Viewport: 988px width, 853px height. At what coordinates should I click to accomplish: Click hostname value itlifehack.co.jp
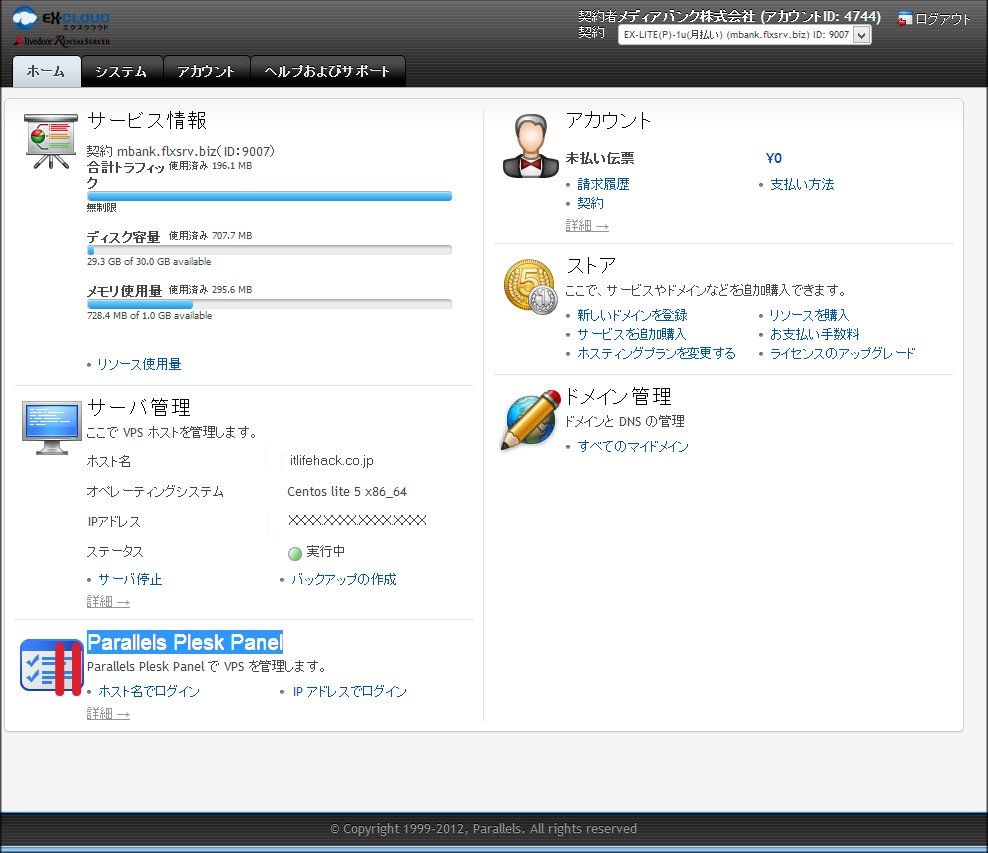[x=331, y=461]
